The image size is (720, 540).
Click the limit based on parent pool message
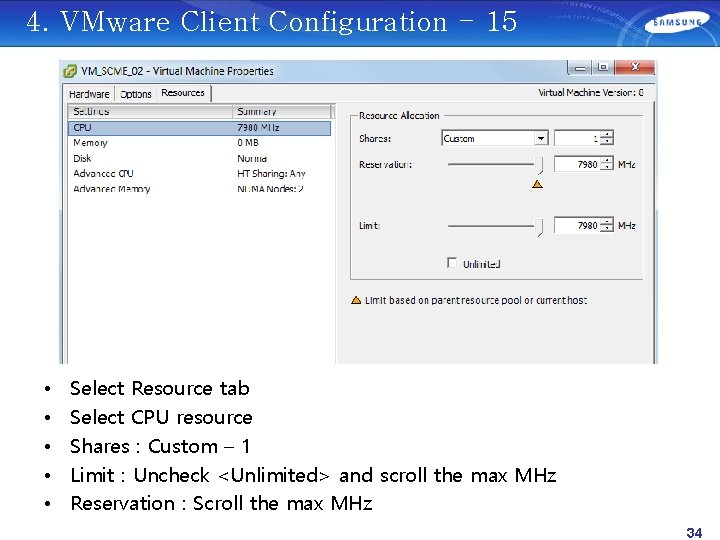point(476,300)
